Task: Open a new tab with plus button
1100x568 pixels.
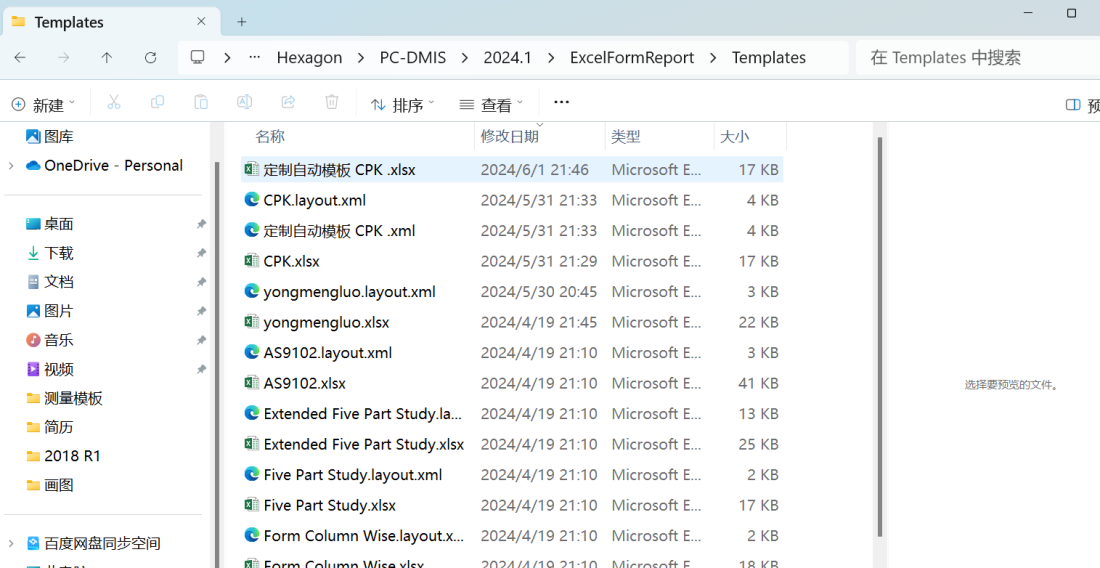Action: point(241,22)
